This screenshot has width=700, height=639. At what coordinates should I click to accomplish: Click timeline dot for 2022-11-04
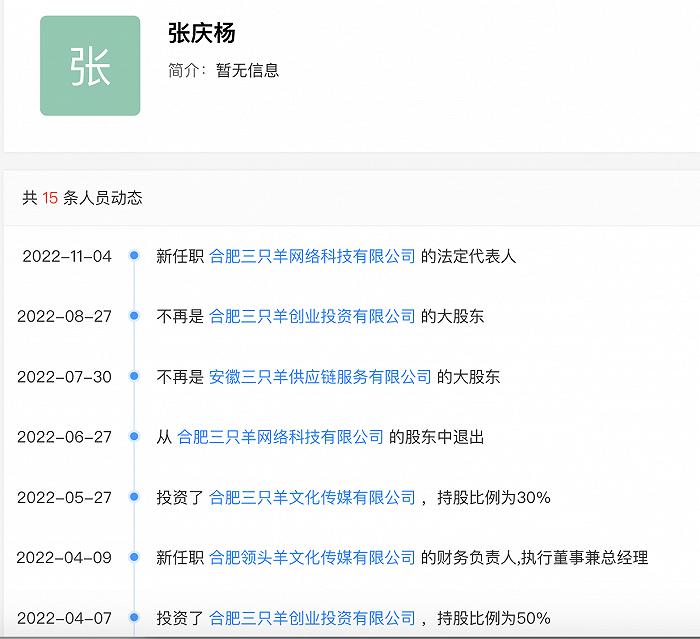(x=134, y=255)
